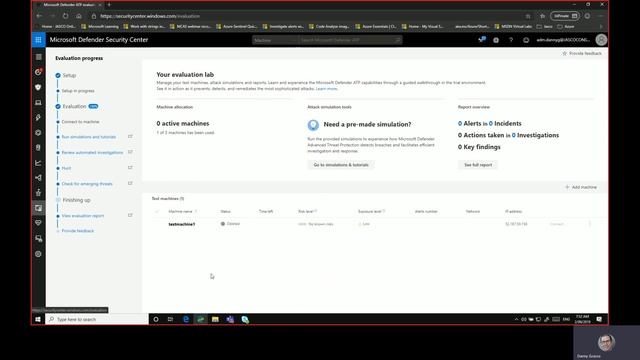Open the shield Incidents sidebar icon
The height and width of the screenshot is (360, 640).
[38, 87]
